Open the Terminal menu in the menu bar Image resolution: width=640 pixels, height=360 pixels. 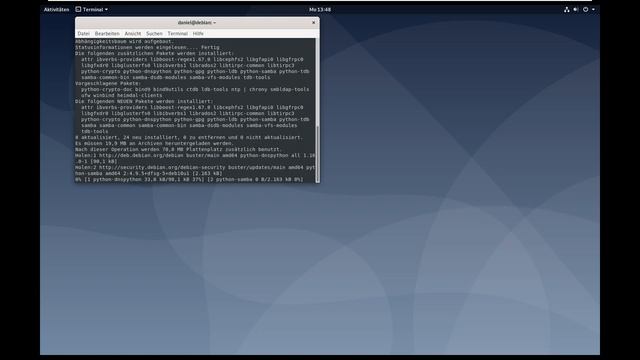tap(178, 33)
